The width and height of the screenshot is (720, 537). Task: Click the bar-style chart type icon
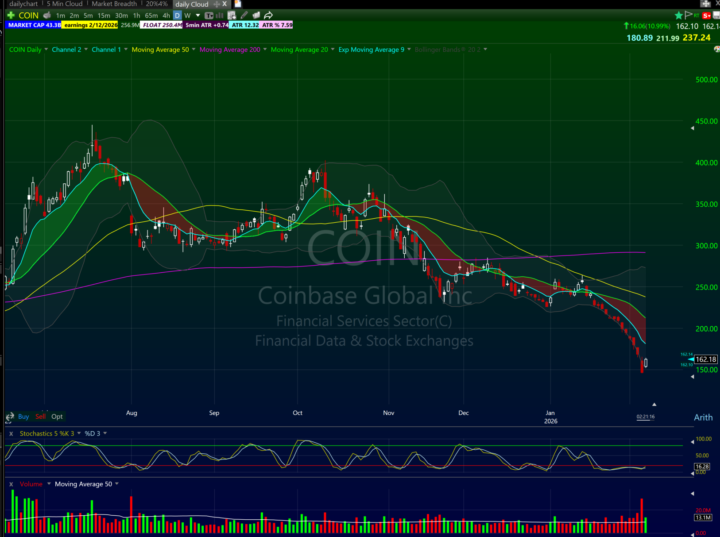pos(219,16)
